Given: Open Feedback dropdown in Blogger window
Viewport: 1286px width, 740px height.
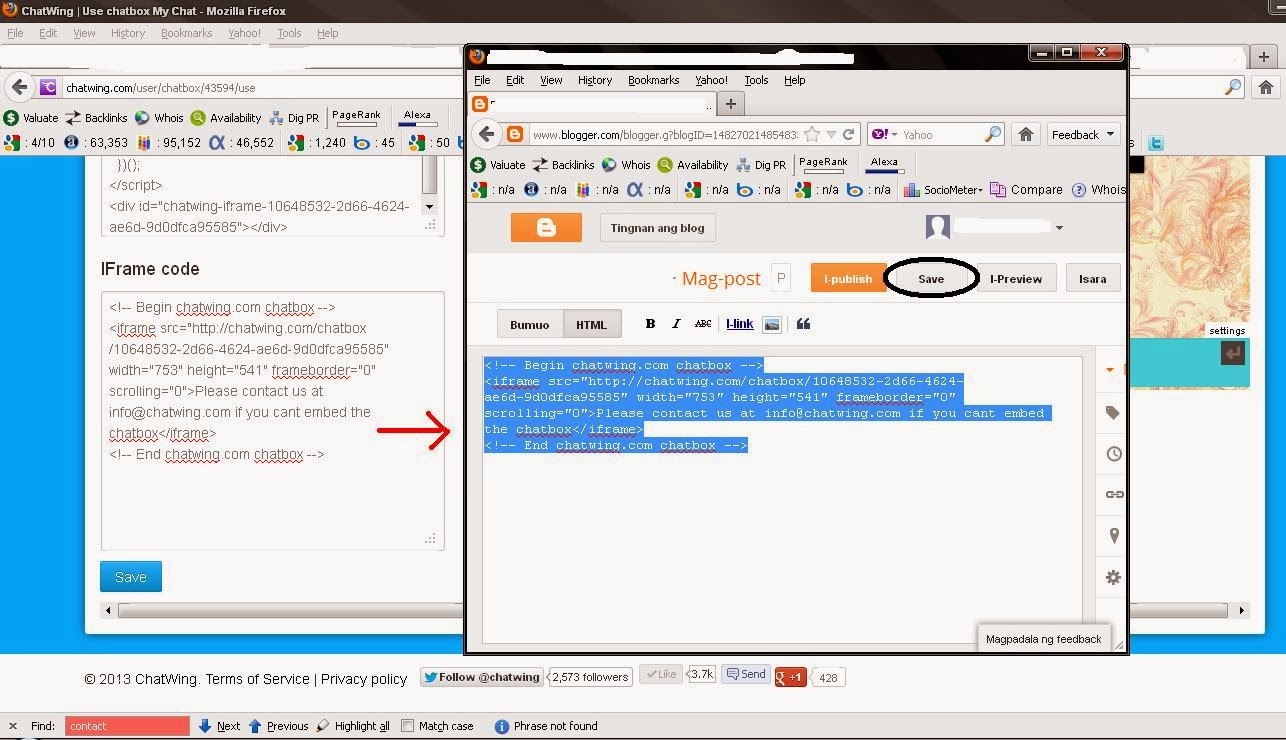Looking at the screenshot, I should click(x=1082, y=134).
